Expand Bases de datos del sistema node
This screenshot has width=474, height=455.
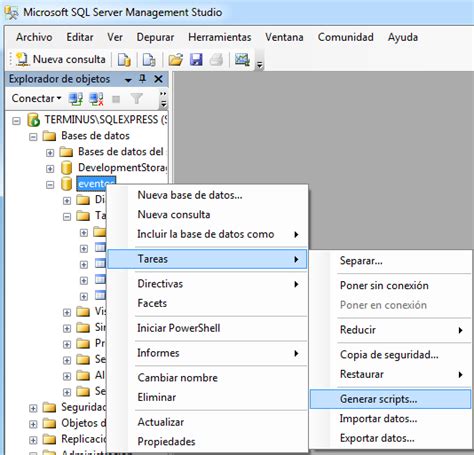tap(50, 153)
